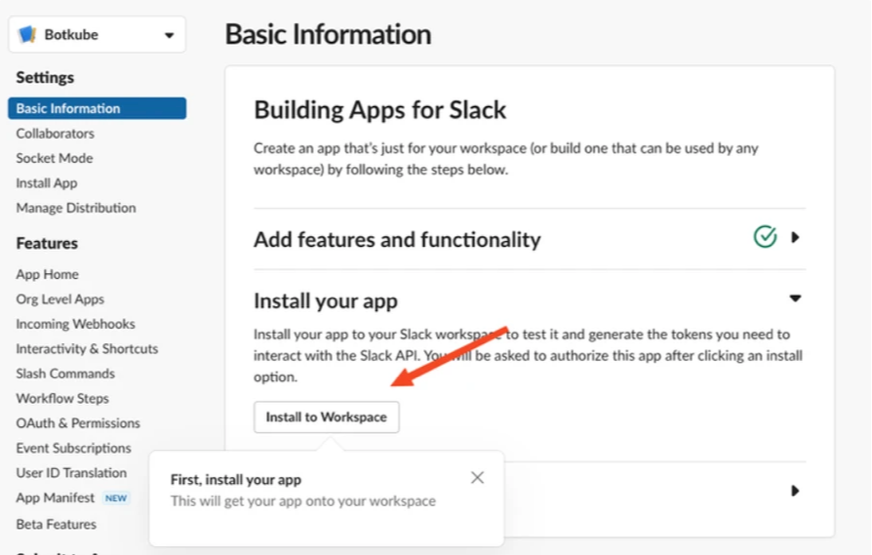Collapse the Install your app section
This screenshot has width=872, height=555.
point(795,298)
